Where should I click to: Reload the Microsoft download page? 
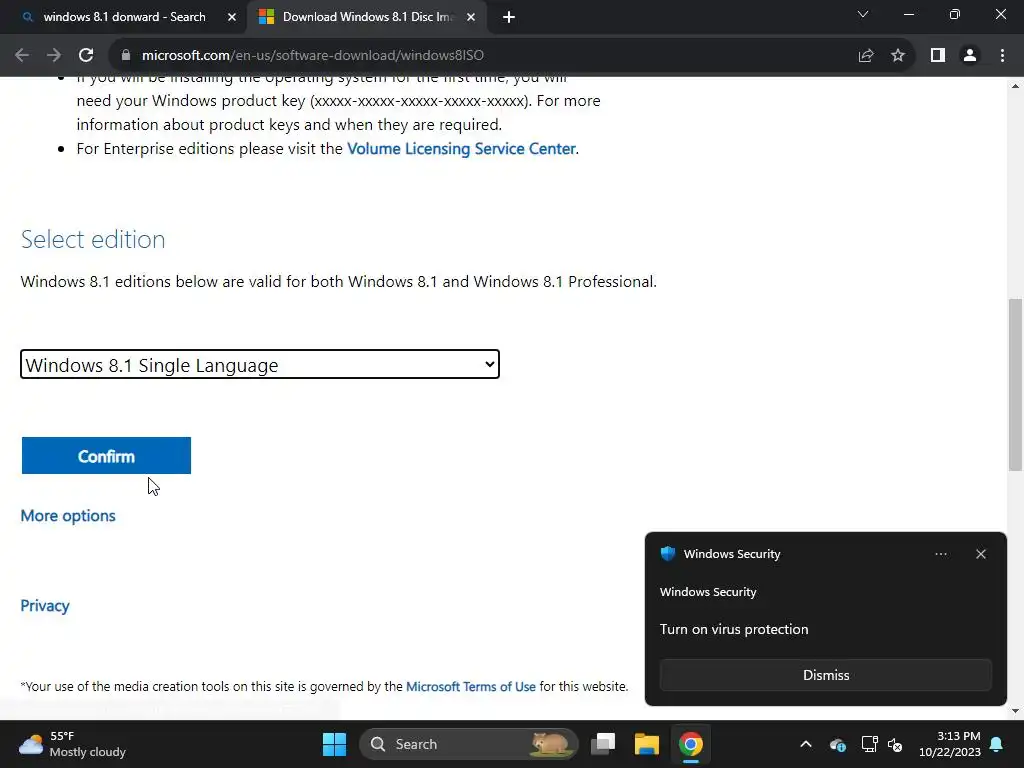(86, 56)
